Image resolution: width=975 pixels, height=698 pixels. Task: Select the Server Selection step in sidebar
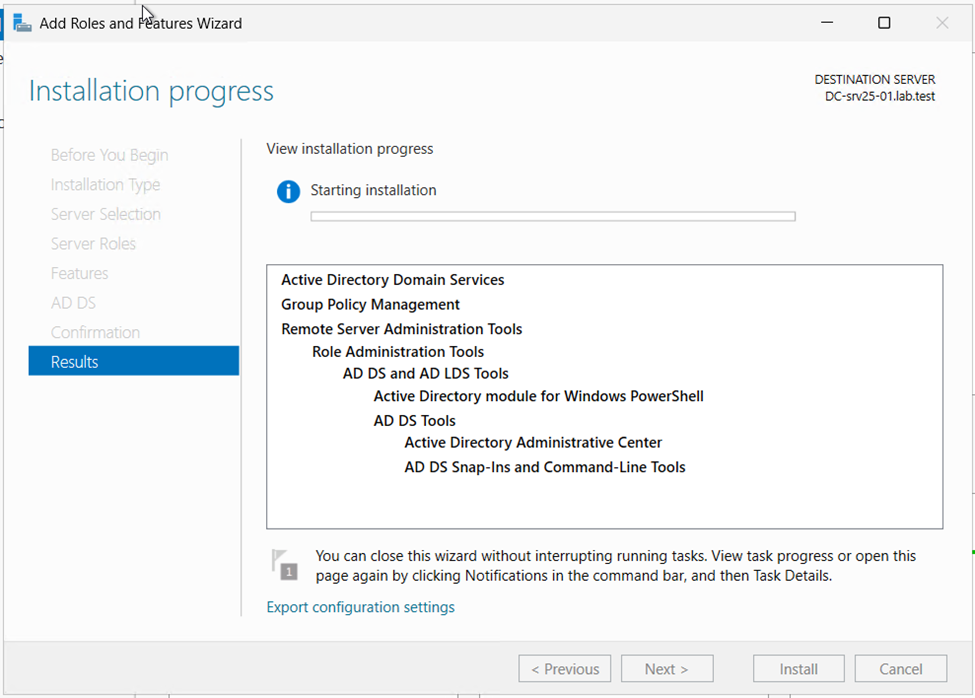pyautogui.click(x=106, y=214)
